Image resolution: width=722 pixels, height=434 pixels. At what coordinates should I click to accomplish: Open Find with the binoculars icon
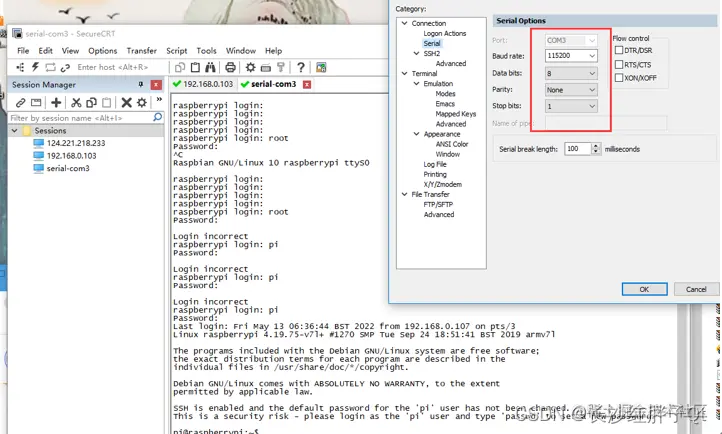(x=210, y=67)
